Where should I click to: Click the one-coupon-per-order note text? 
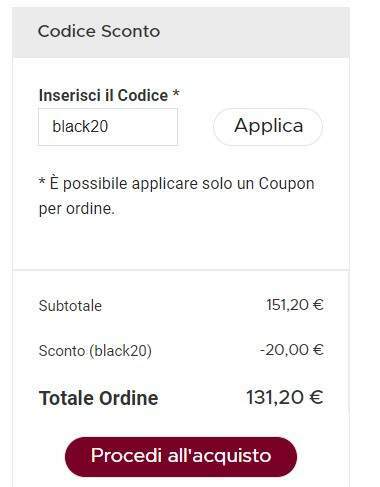pos(176,196)
